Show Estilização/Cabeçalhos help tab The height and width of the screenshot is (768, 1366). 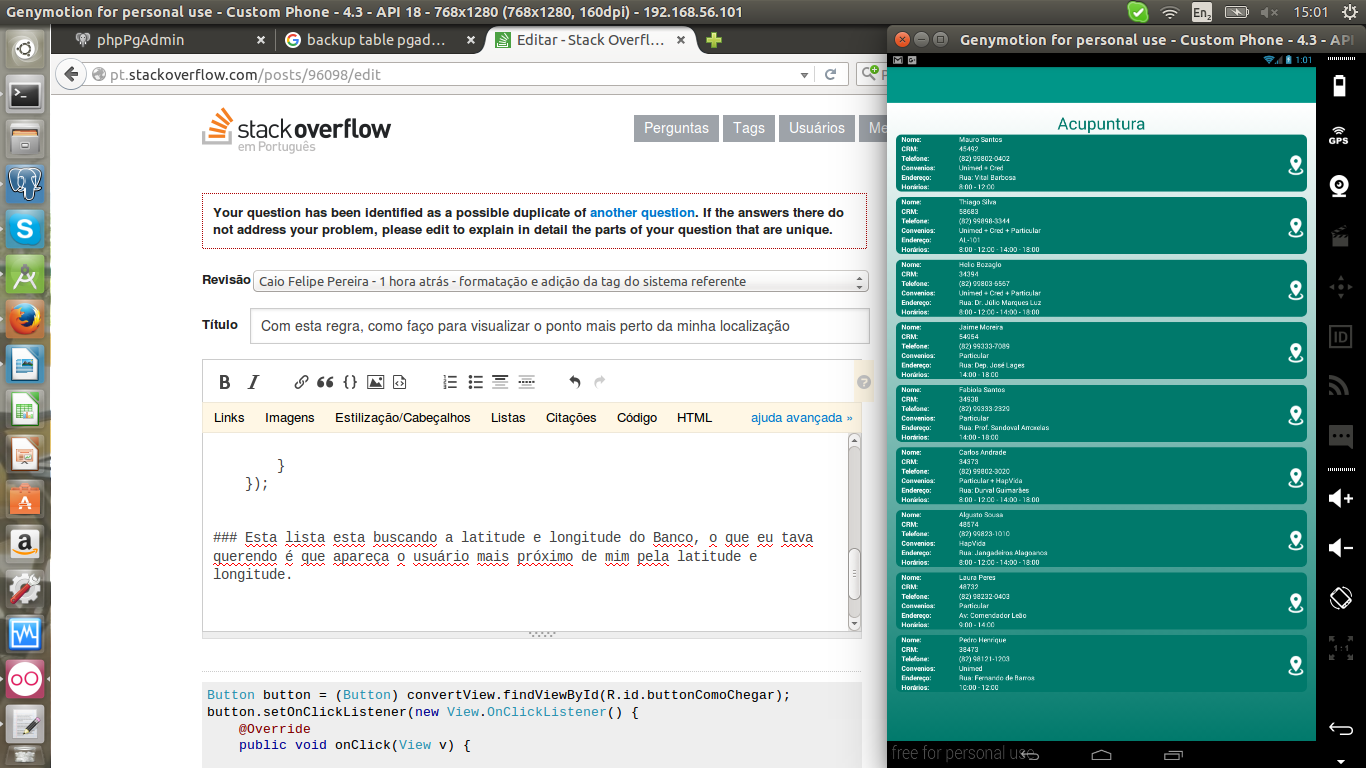coord(403,418)
